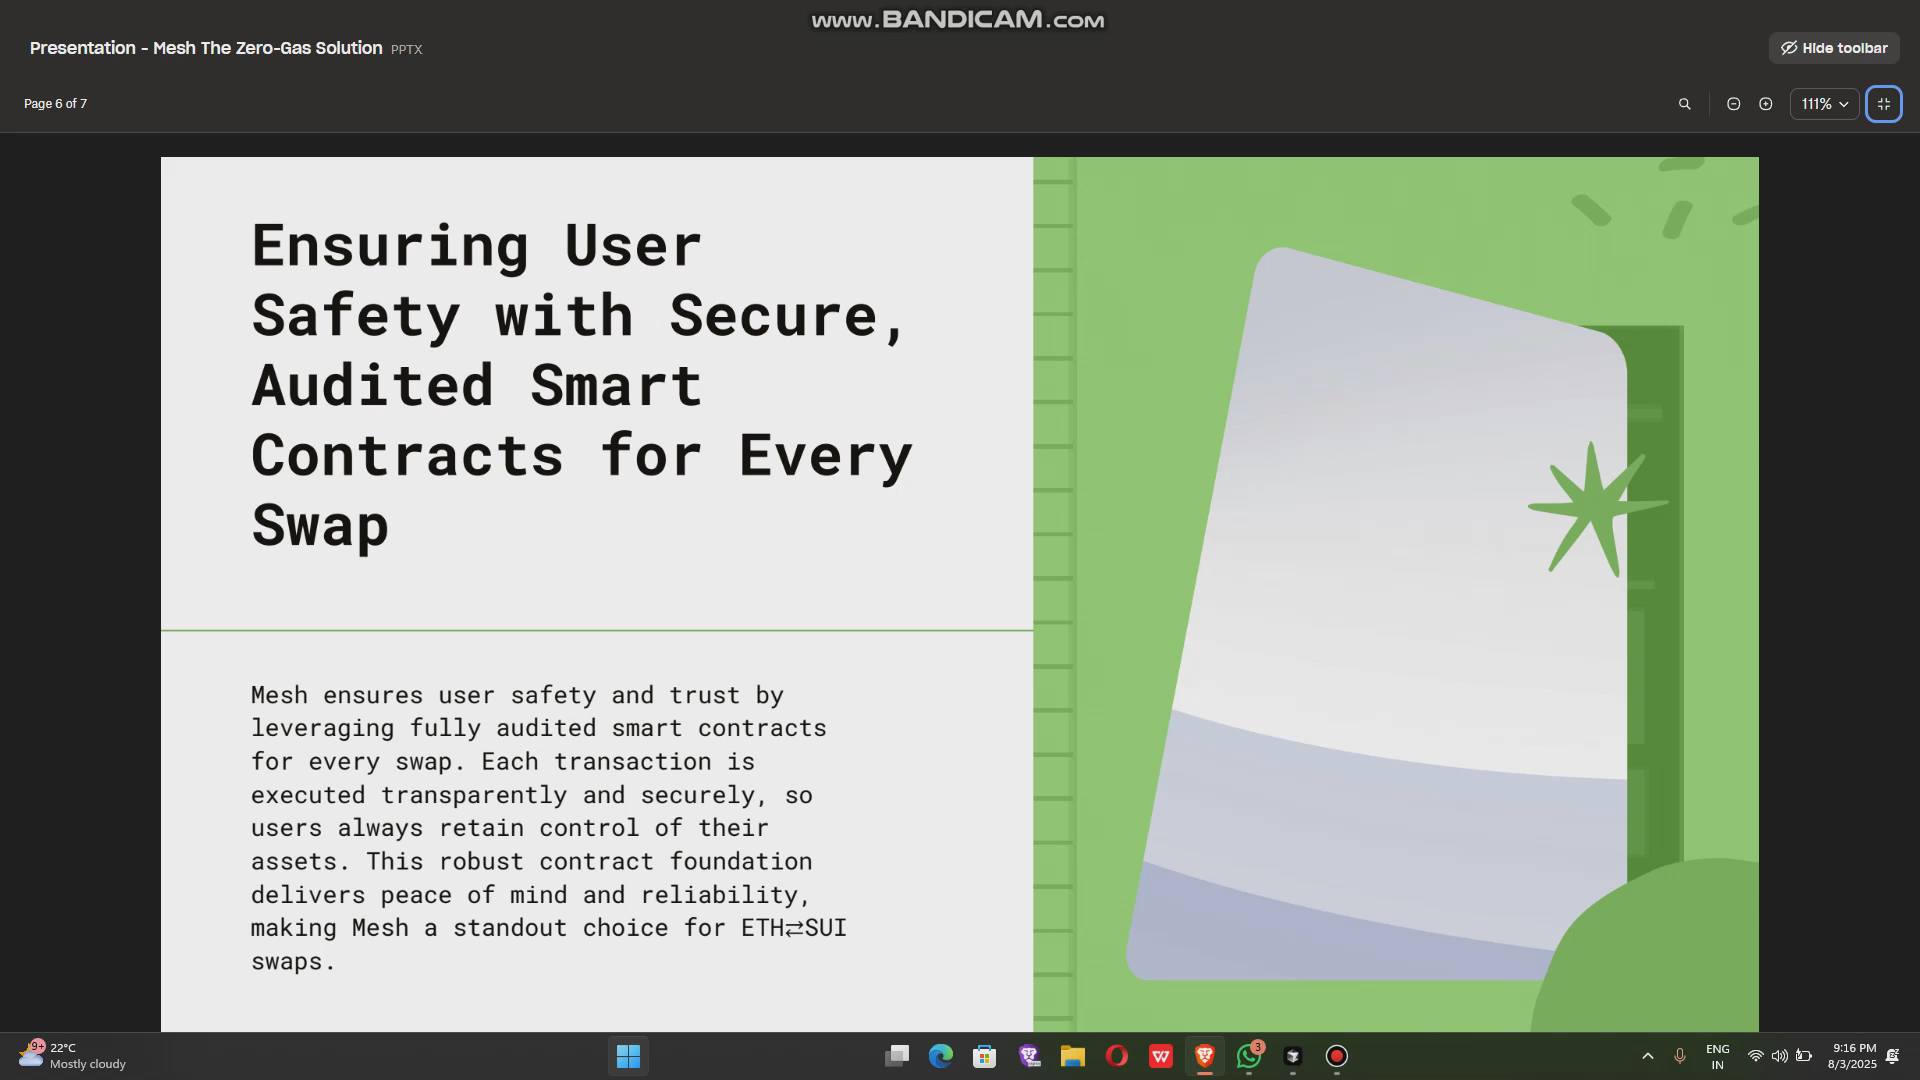This screenshot has width=1920, height=1080.
Task: Open the black cube app on taskbar
Action: click(1293, 1056)
